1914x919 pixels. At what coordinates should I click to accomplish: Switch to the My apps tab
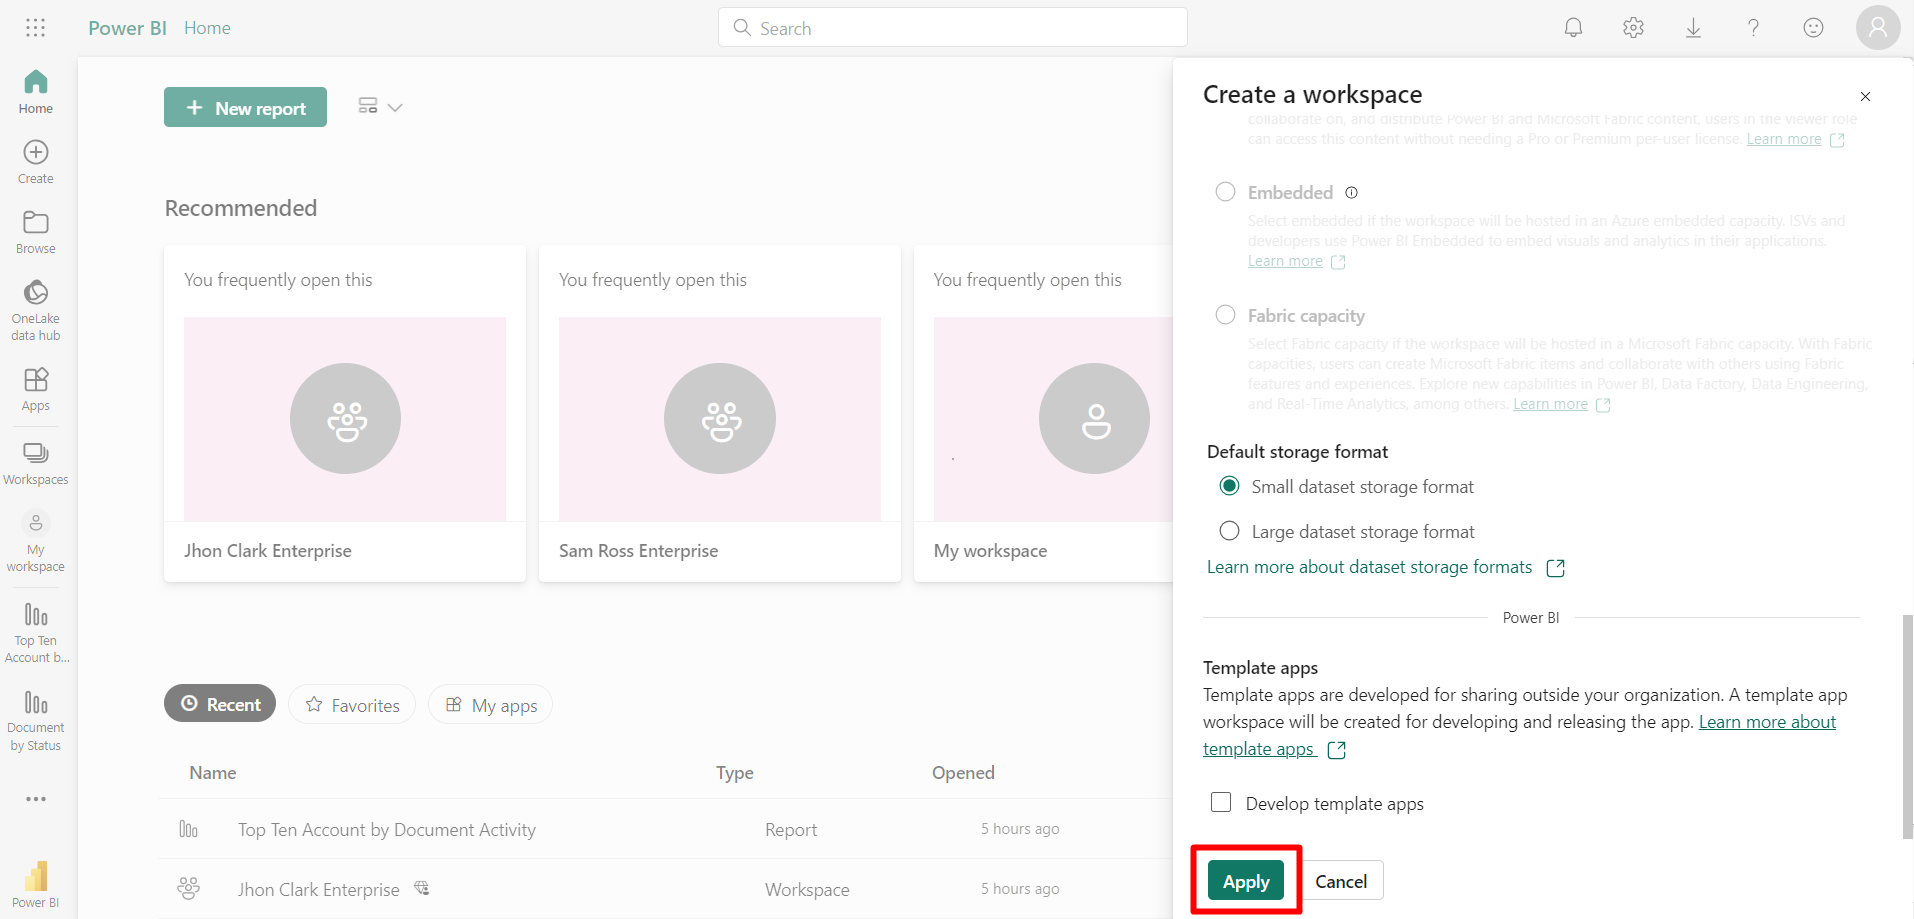coord(490,704)
